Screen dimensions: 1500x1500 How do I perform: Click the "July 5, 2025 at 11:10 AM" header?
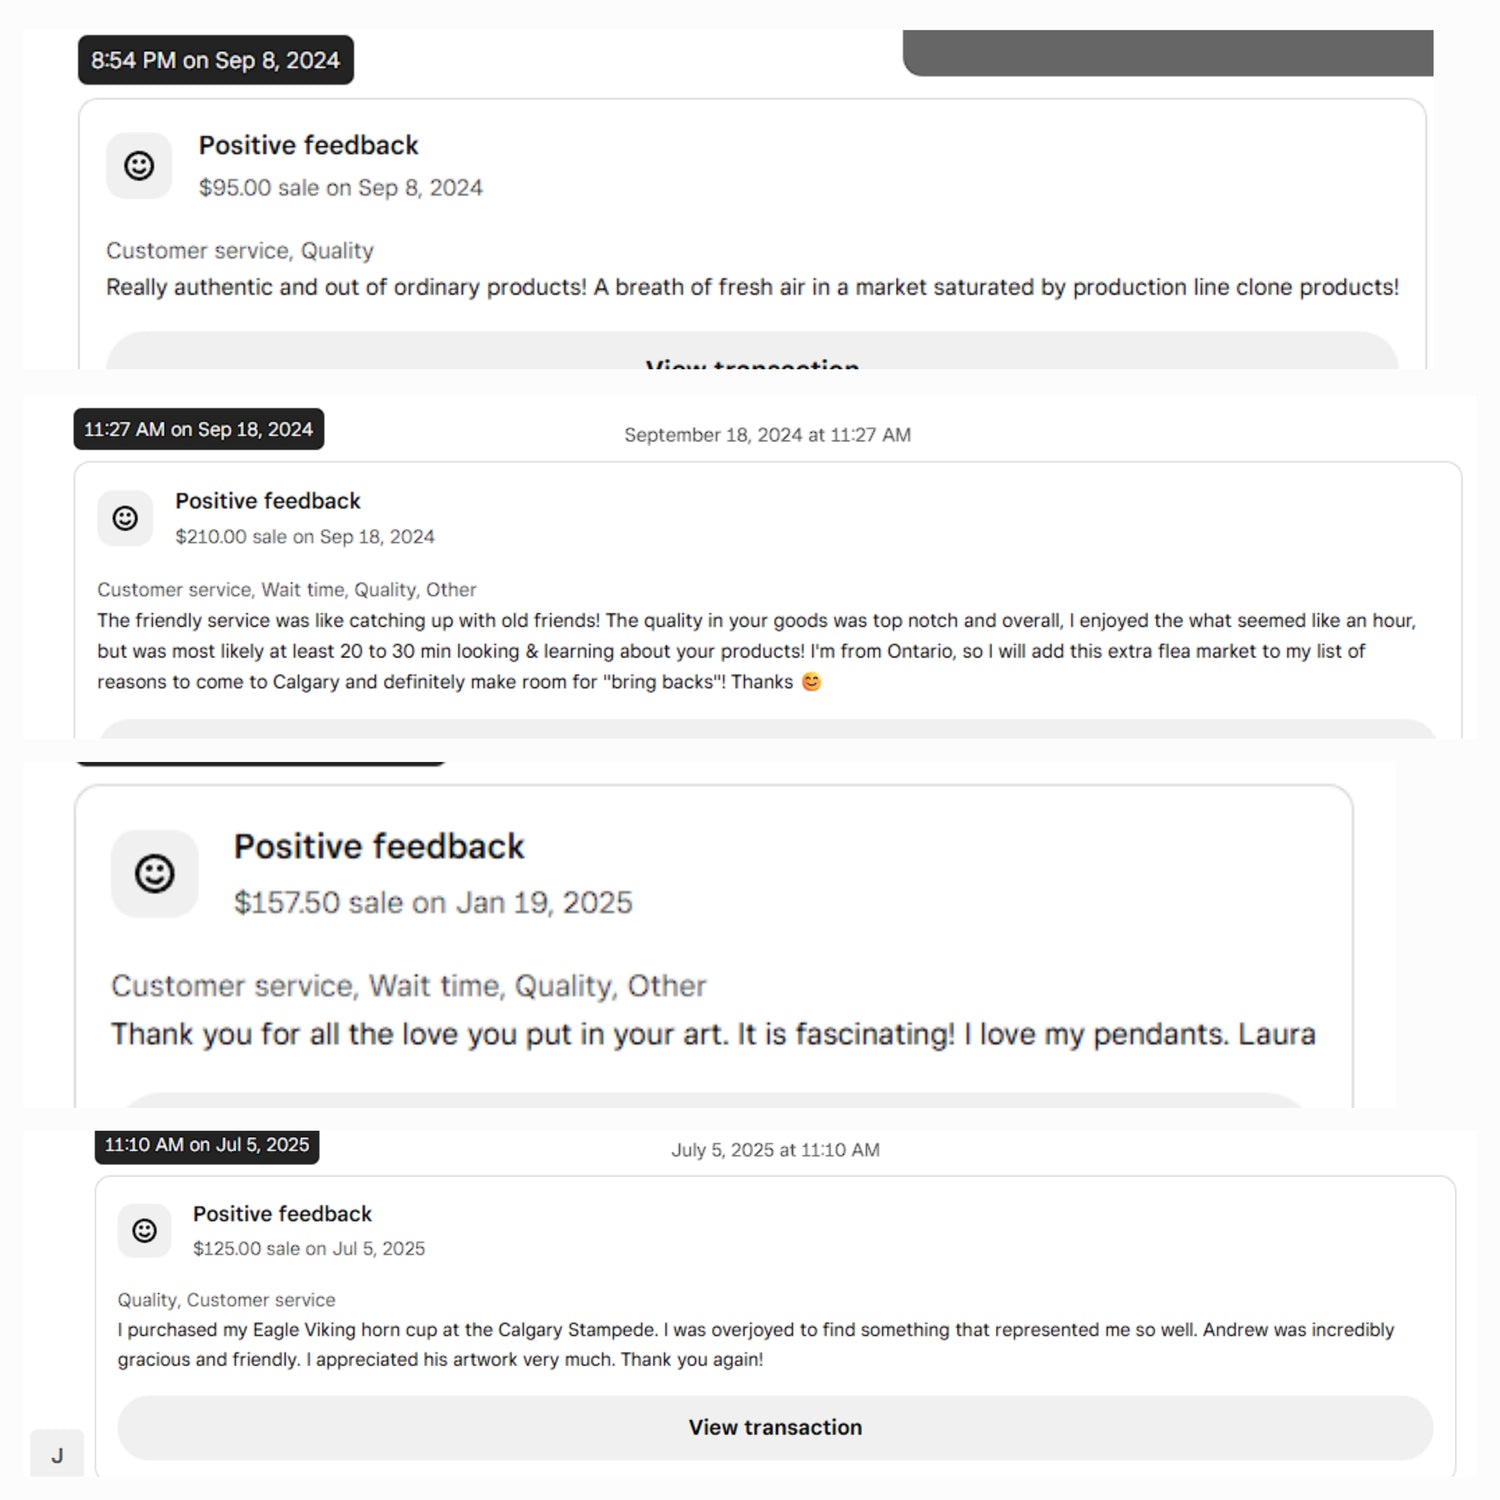click(775, 1150)
